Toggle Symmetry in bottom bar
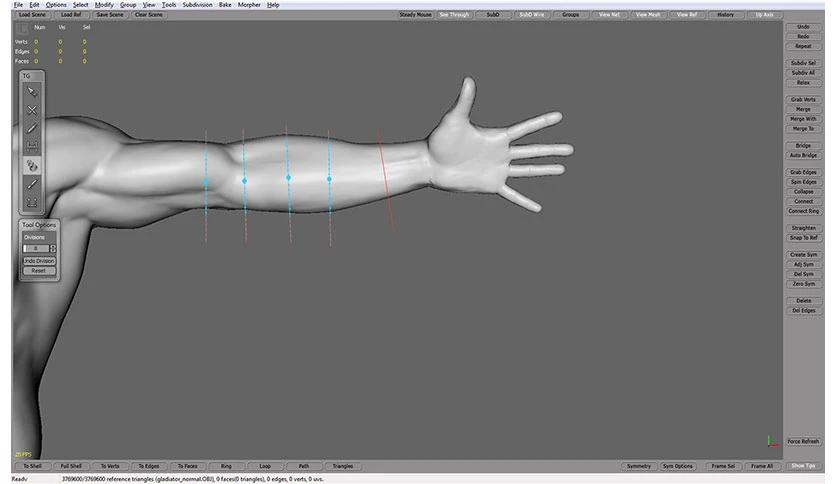 [x=639, y=466]
